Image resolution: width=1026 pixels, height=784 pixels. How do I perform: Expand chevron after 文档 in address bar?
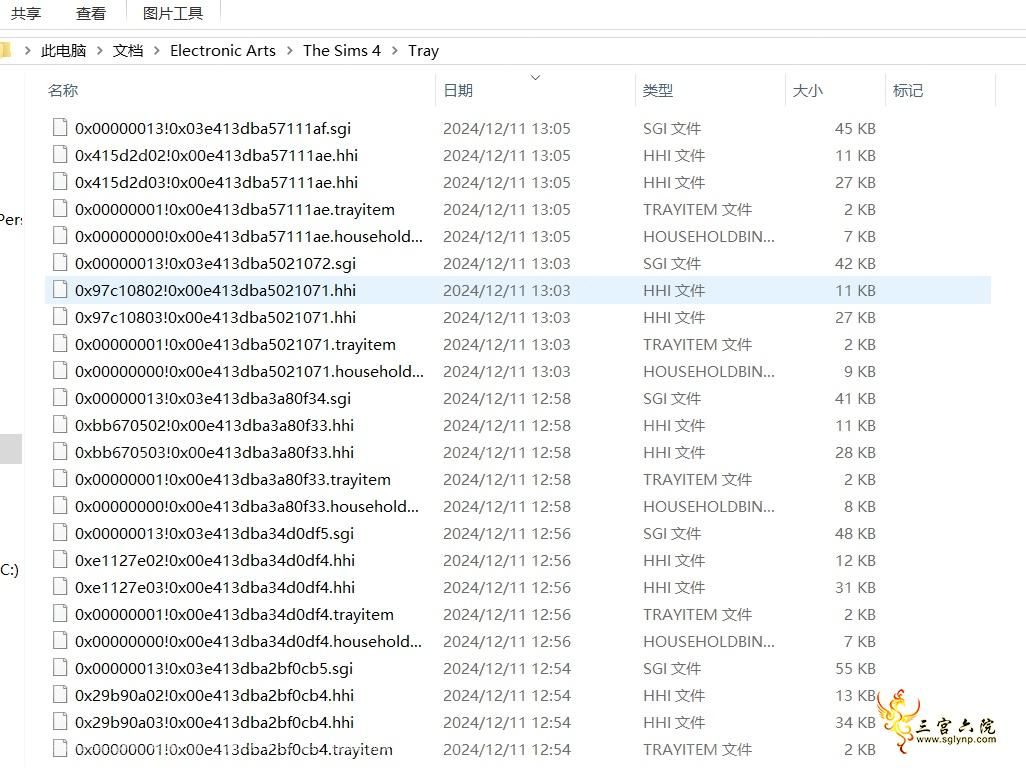156,50
